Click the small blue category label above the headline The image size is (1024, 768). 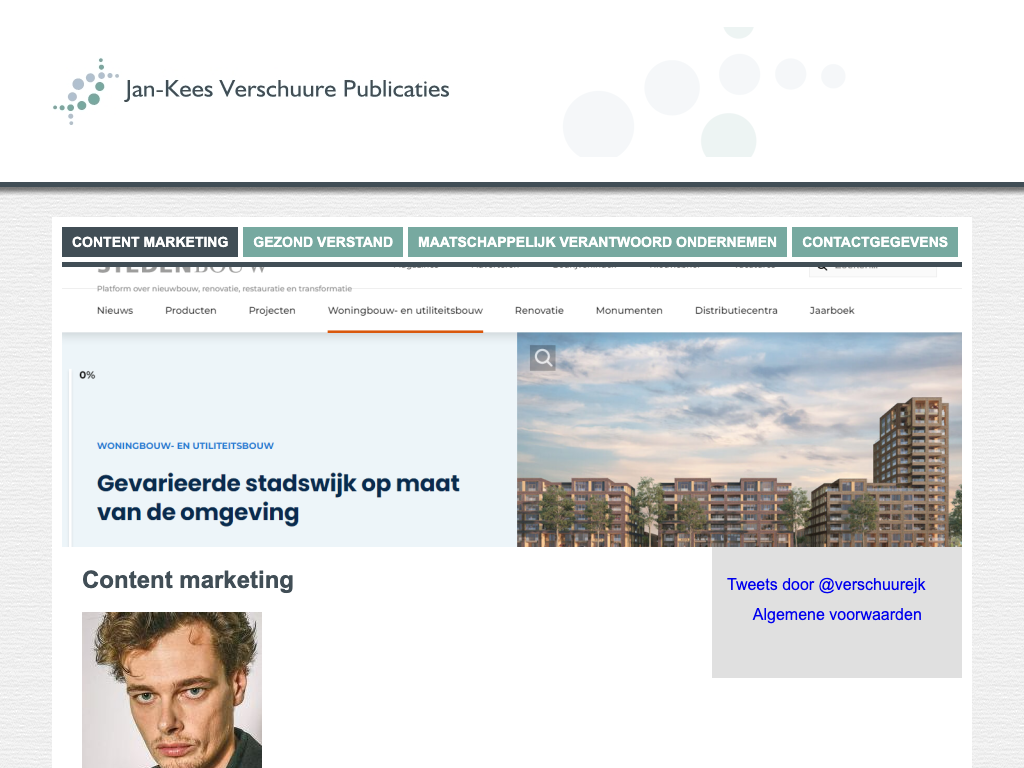pyautogui.click(x=185, y=446)
